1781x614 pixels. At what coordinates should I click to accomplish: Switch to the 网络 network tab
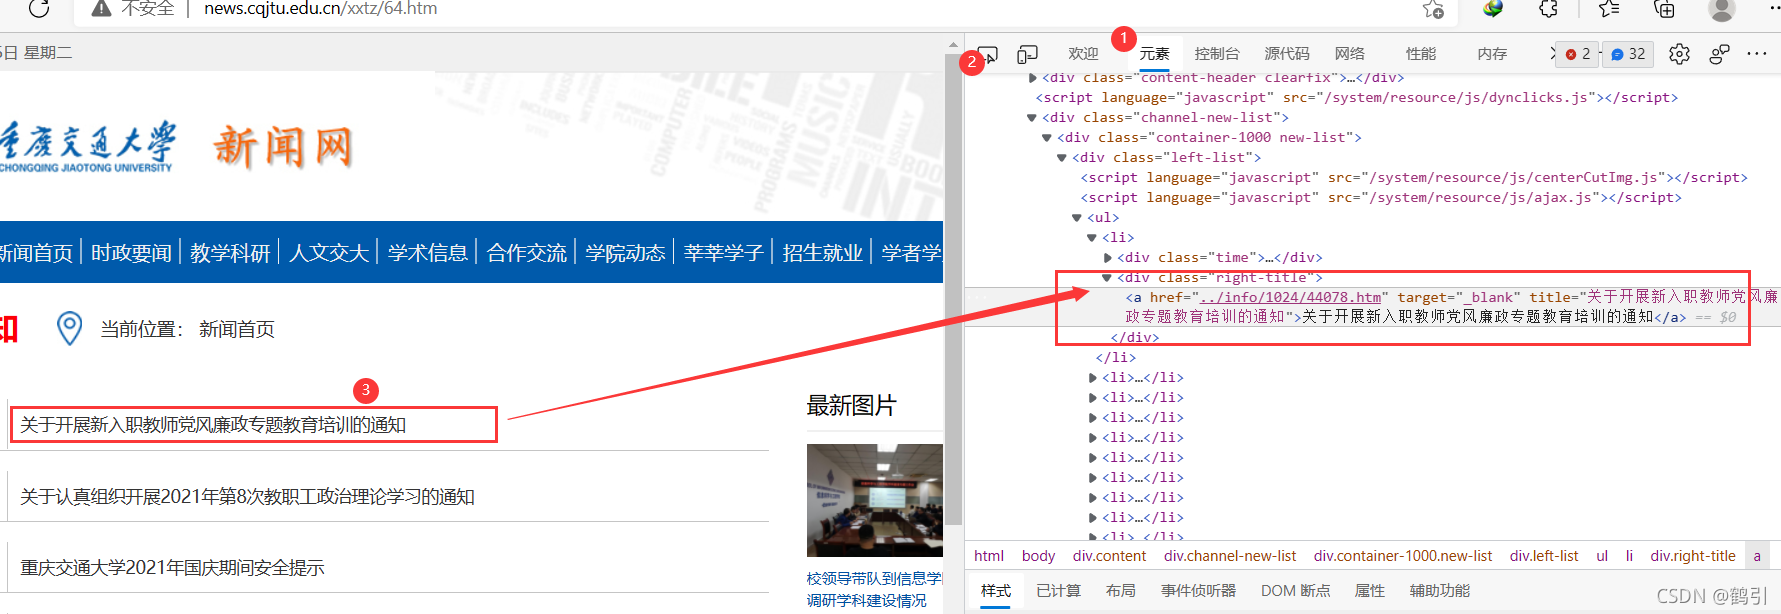pyautogui.click(x=1350, y=54)
